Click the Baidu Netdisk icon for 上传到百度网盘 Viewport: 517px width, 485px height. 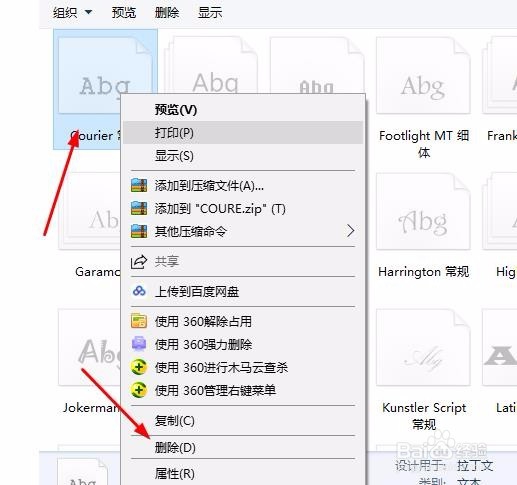pyautogui.click(x=139, y=291)
